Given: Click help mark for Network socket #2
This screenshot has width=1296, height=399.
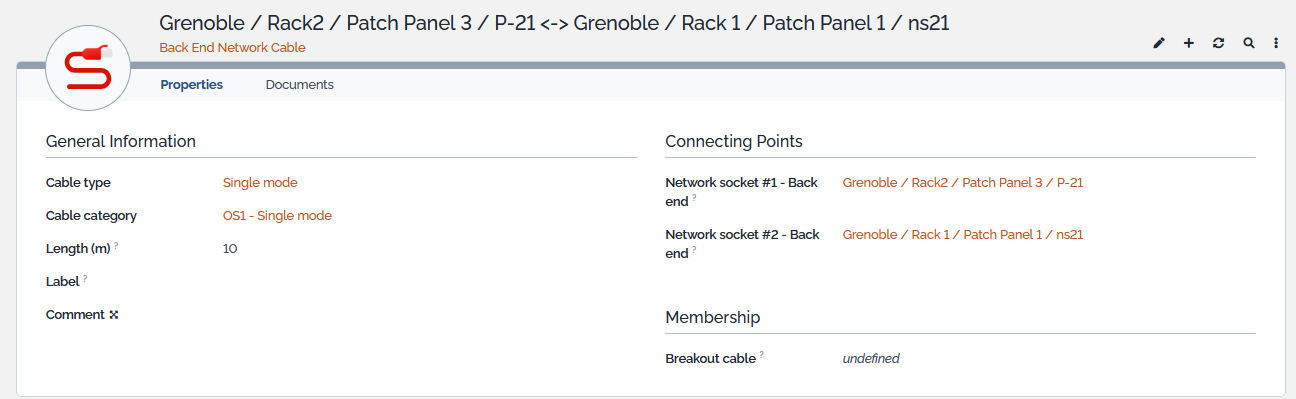Looking at the screenshot, I should [694, 250].
